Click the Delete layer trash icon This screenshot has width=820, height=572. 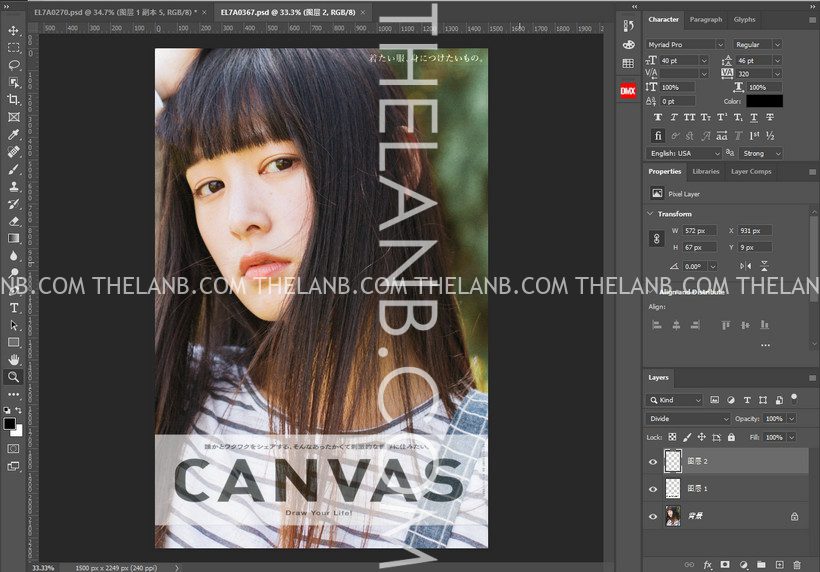tap(796, 565)
